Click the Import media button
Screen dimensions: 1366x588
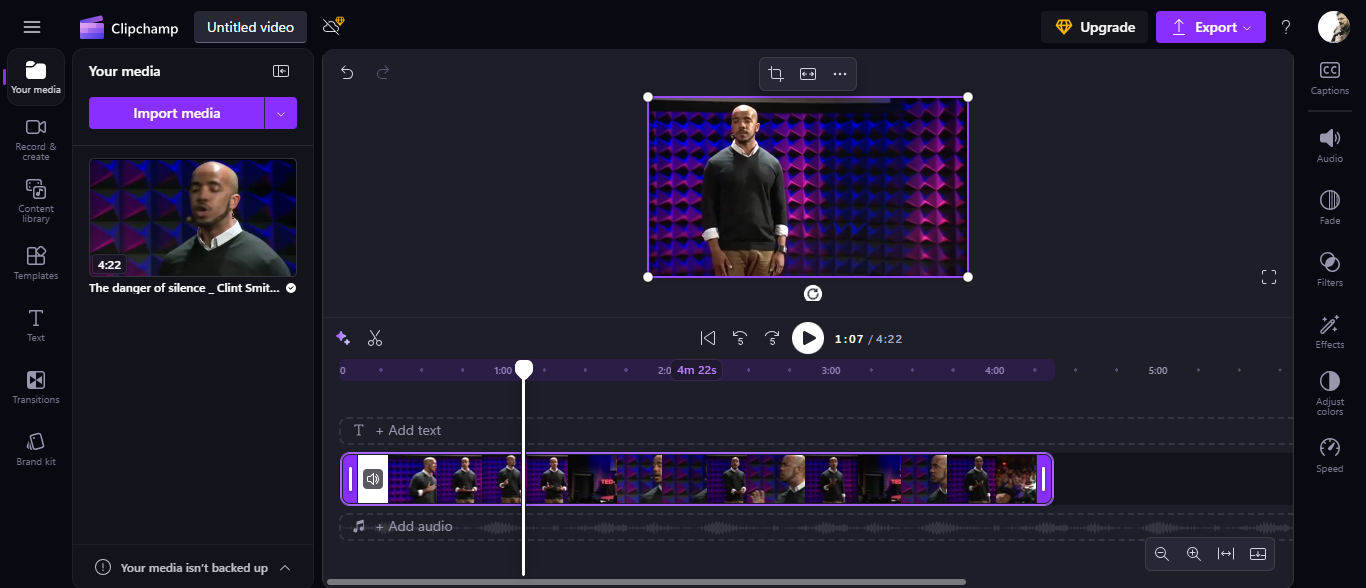(176, 113)
